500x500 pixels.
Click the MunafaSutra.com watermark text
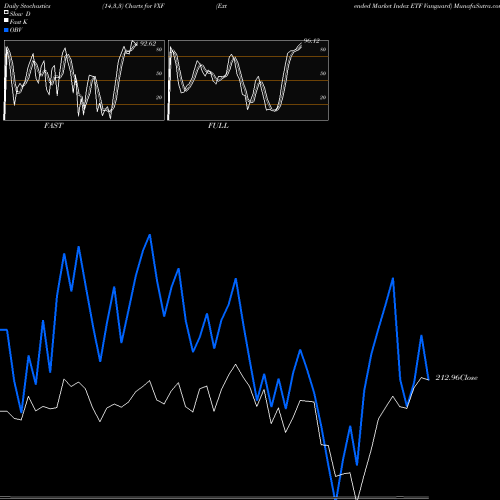(x=477, y=6)
